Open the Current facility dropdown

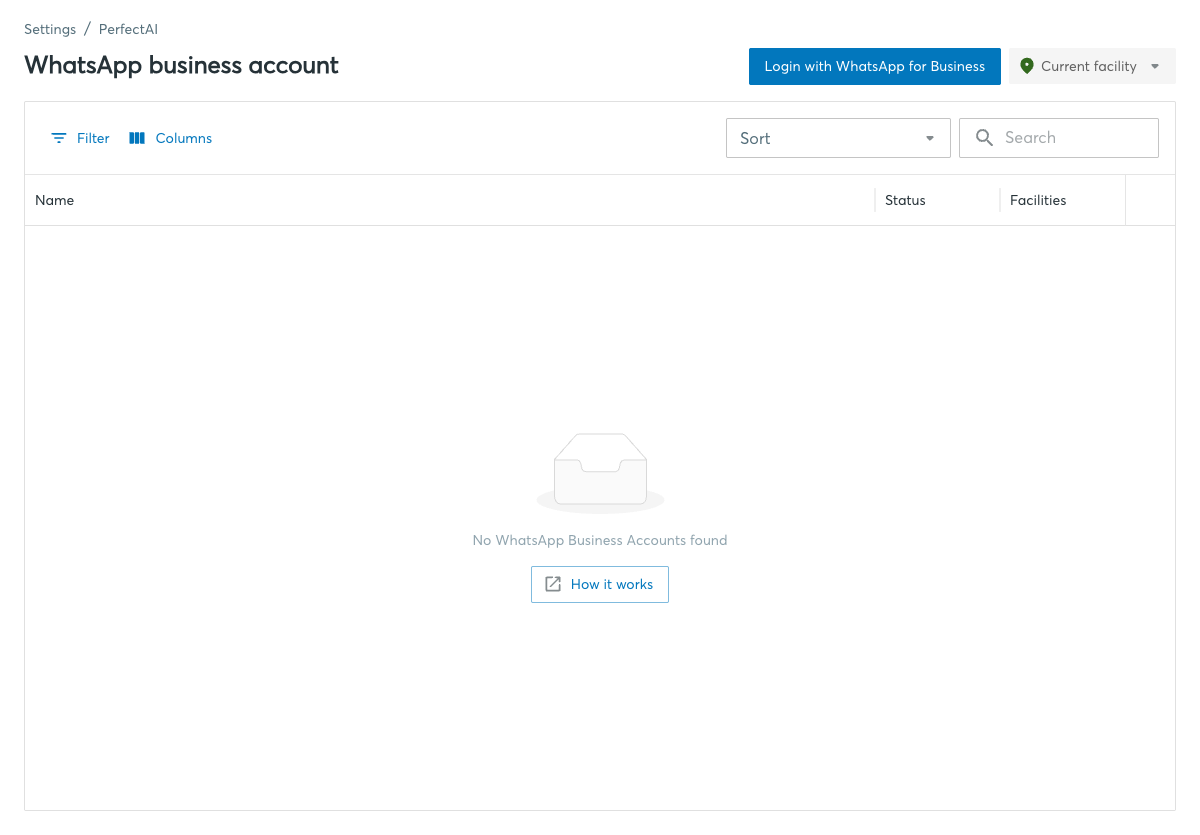click(x=1092, y=66)
